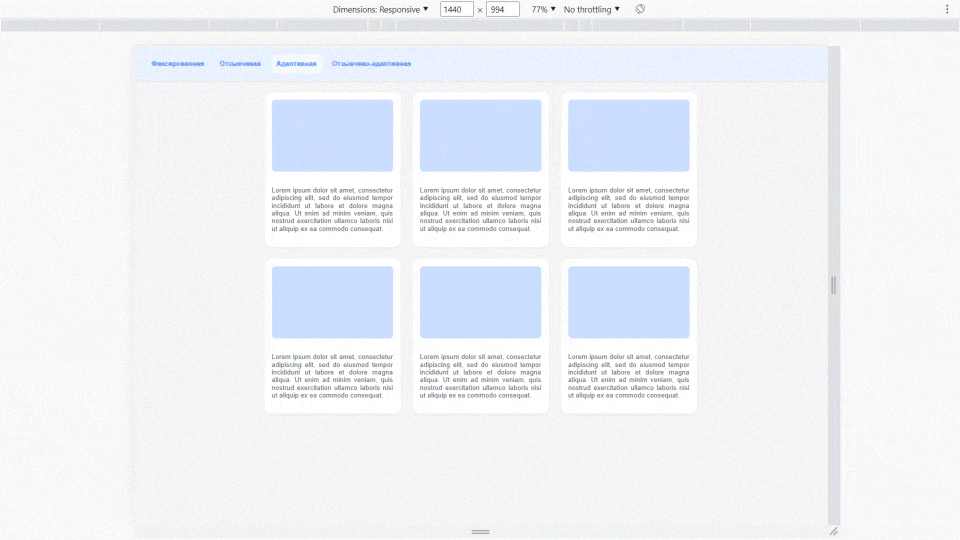Click the Lorem ipsum text in the top-middle card

(x=481, y=209)
